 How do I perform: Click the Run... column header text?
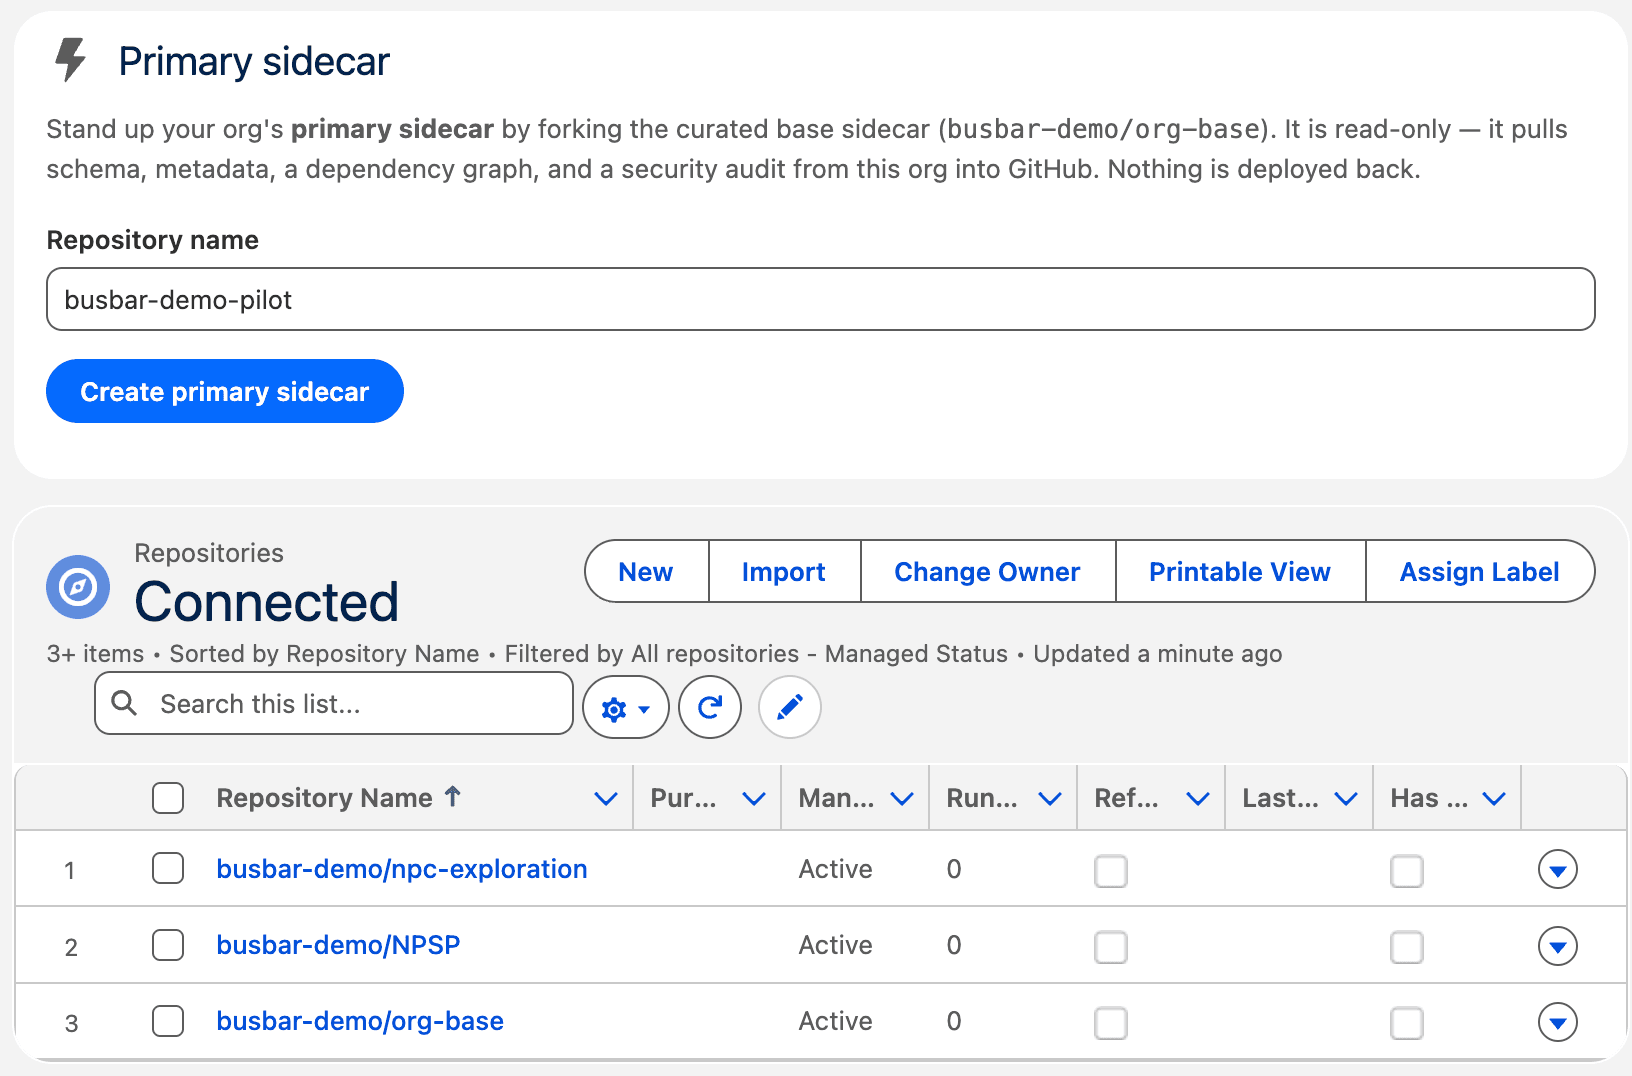(x=982, y=798)
